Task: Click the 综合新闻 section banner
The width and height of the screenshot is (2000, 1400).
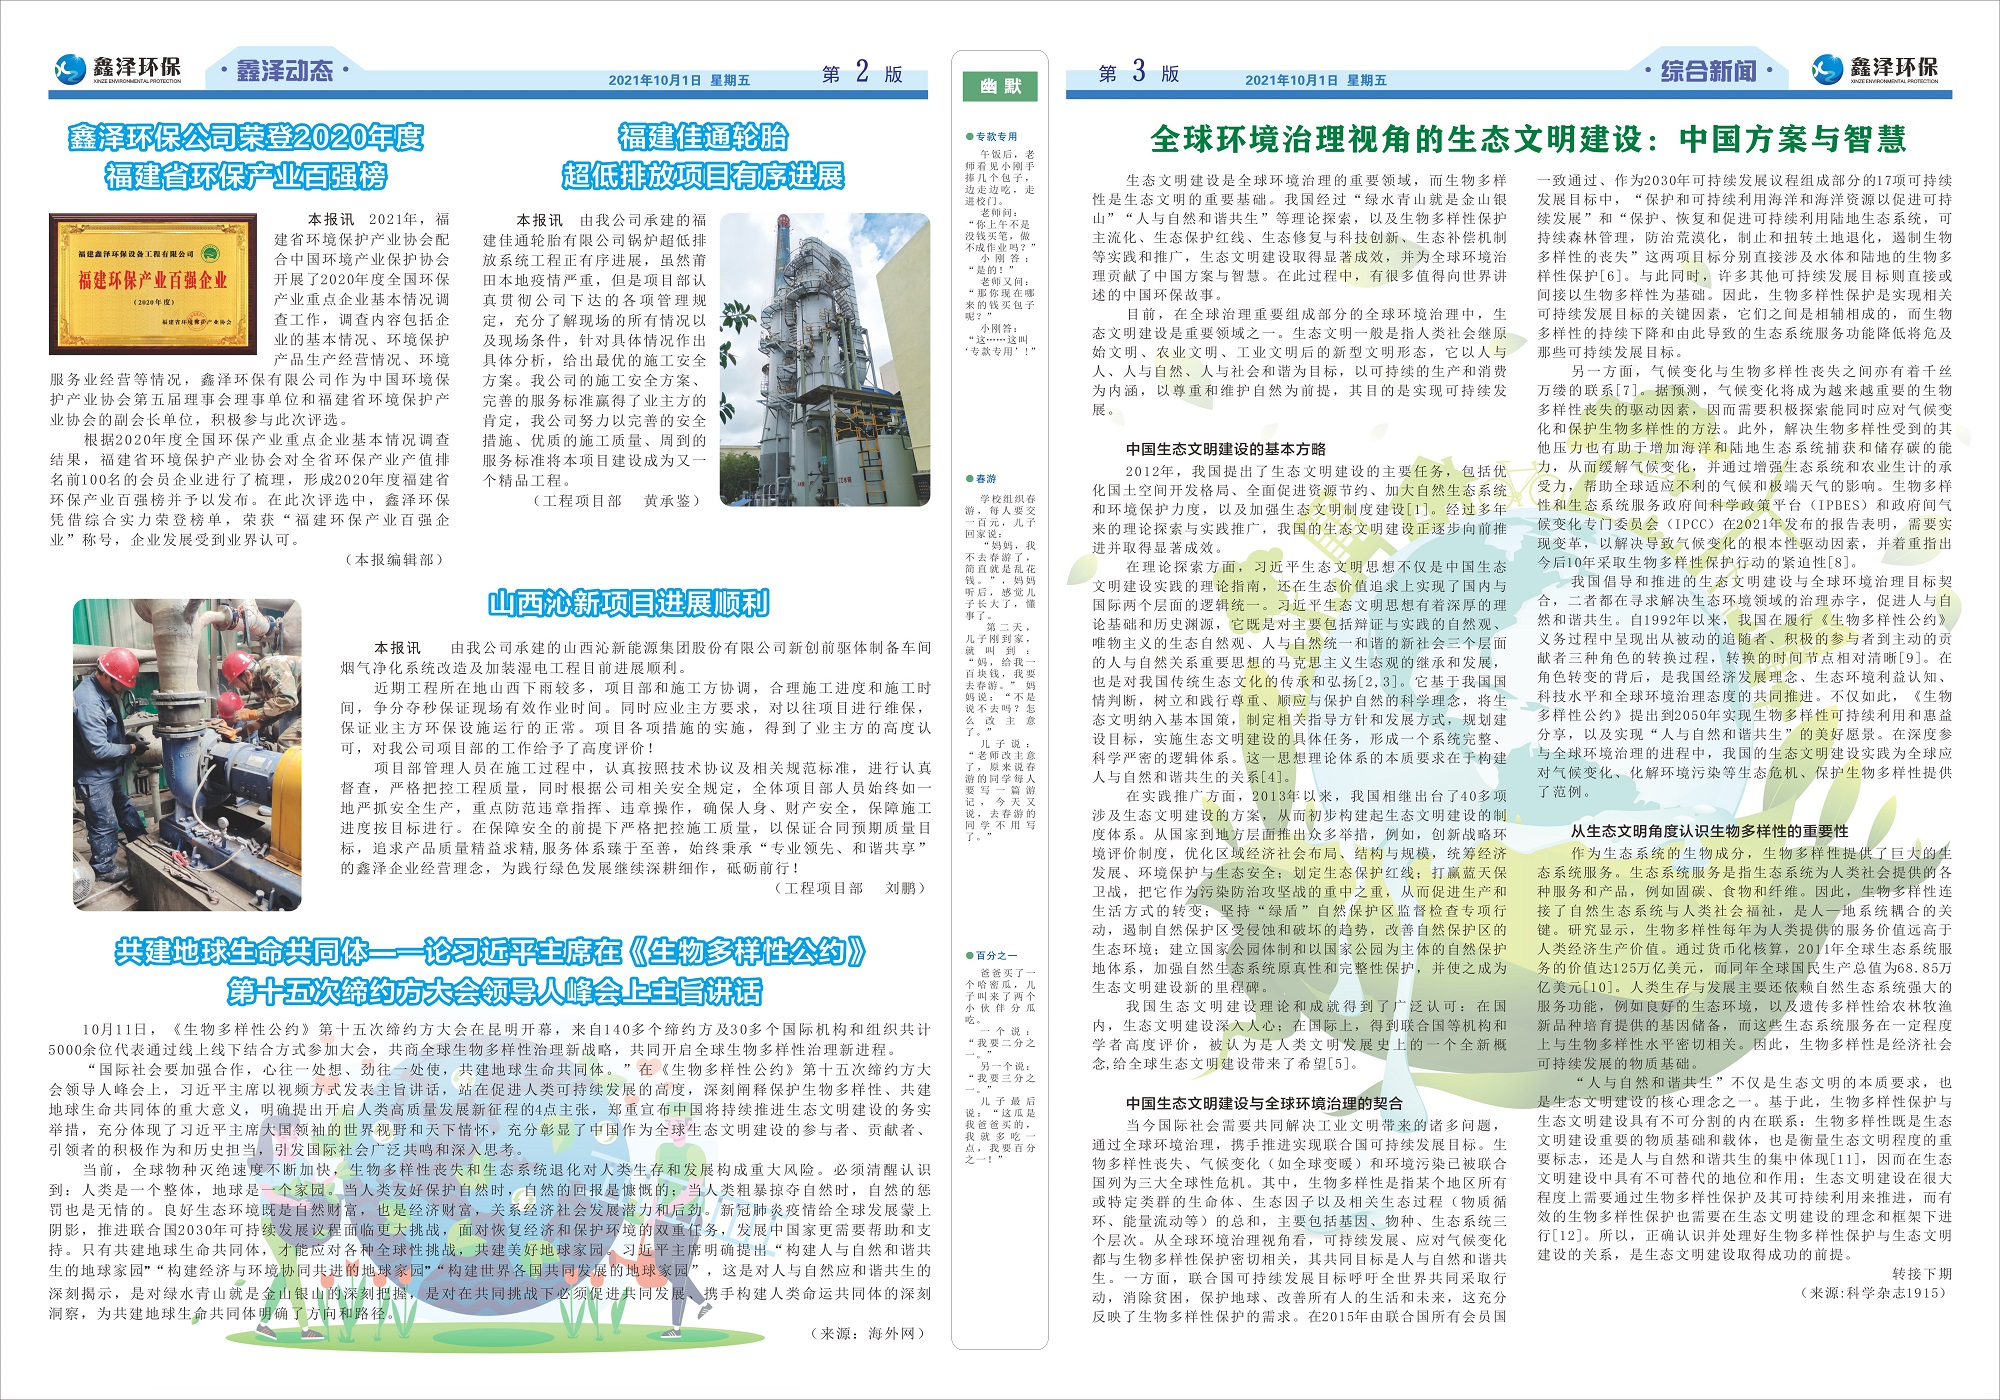Action: tap(1708, 71)
